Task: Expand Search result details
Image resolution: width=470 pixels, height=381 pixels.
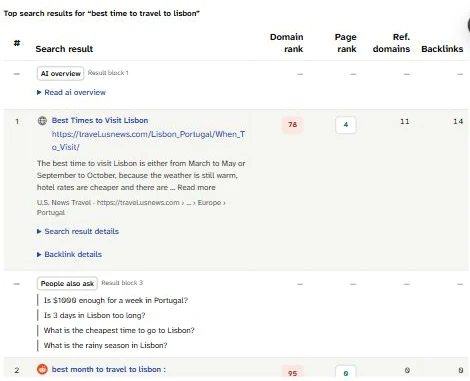Action: point(78,231)
